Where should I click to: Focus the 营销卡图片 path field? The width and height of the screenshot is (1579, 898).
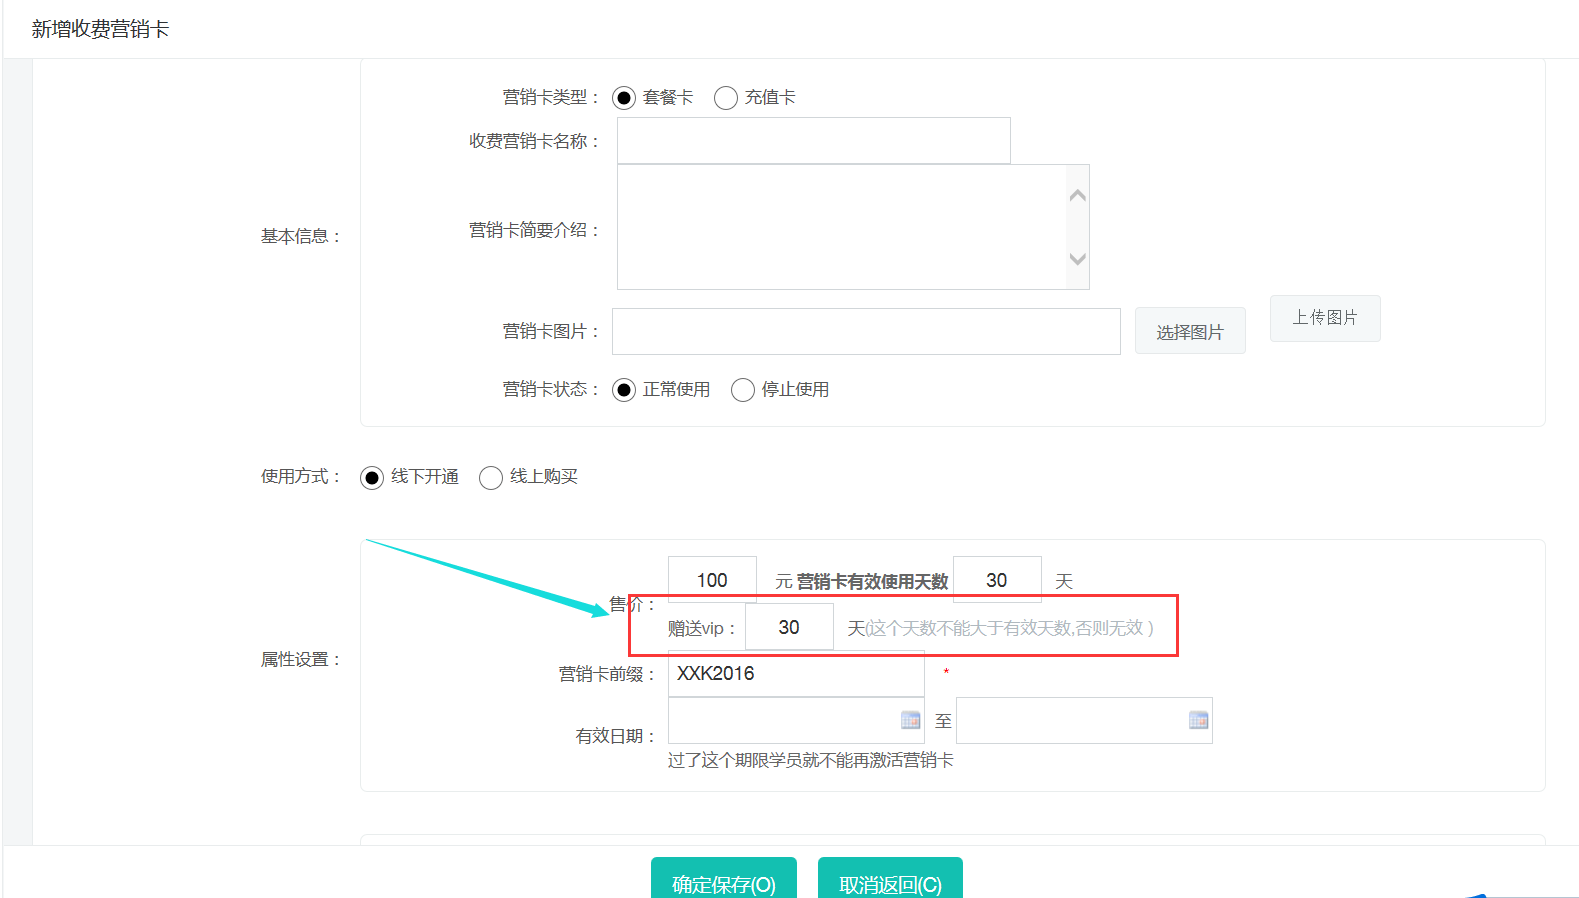(x=866, y=331)
